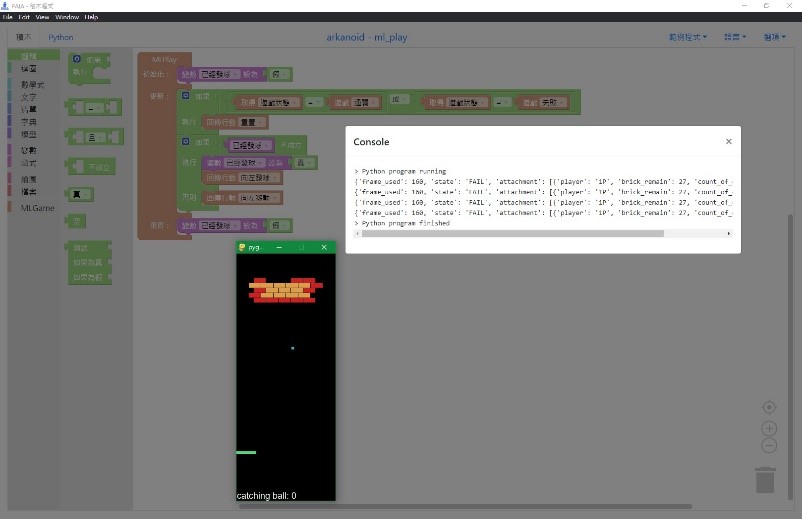Viewport: 802px width, 519px height.
Task: Click the 'catching ball: 0' text in the game window
Action: pyautogui.click(x=266, y=495)
